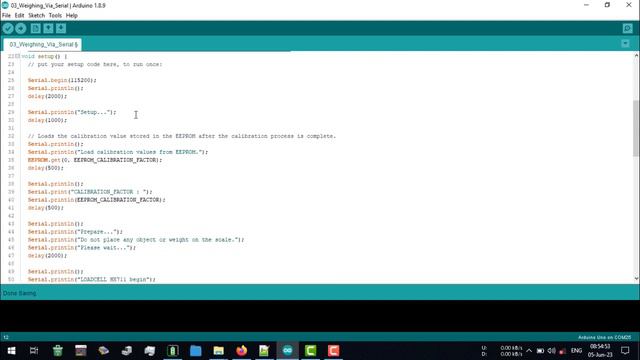Create a new sketch with New icon
This screenshot has height=360, width=640.
point(36,28)
